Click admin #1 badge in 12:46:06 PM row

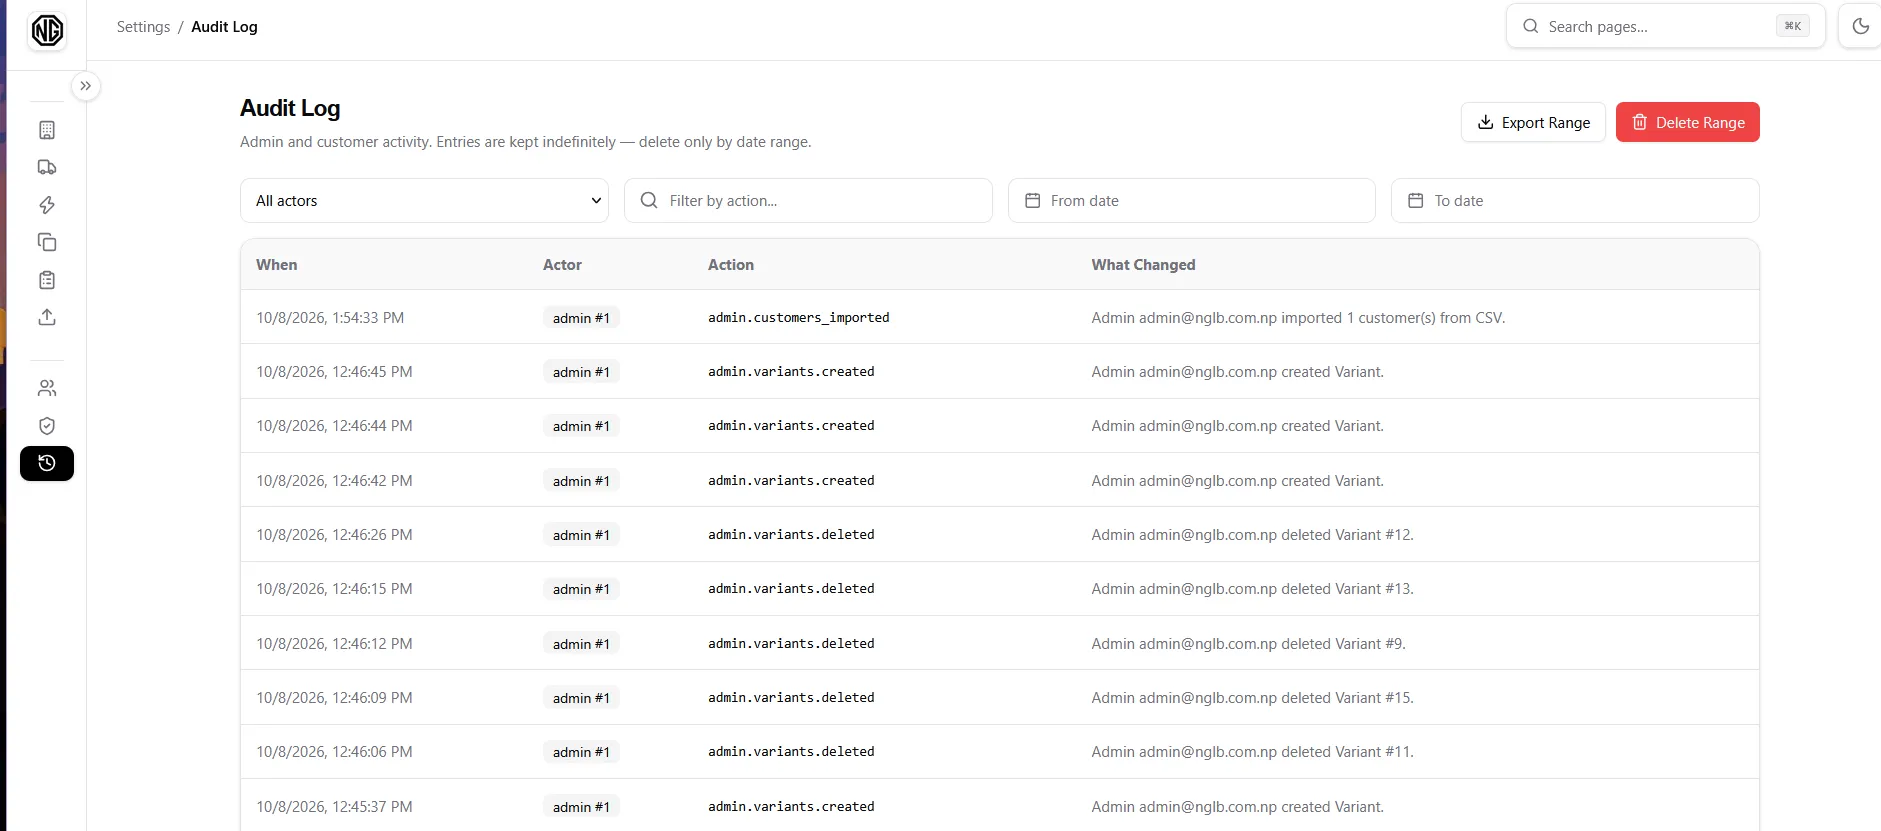[x=581, y=751]
